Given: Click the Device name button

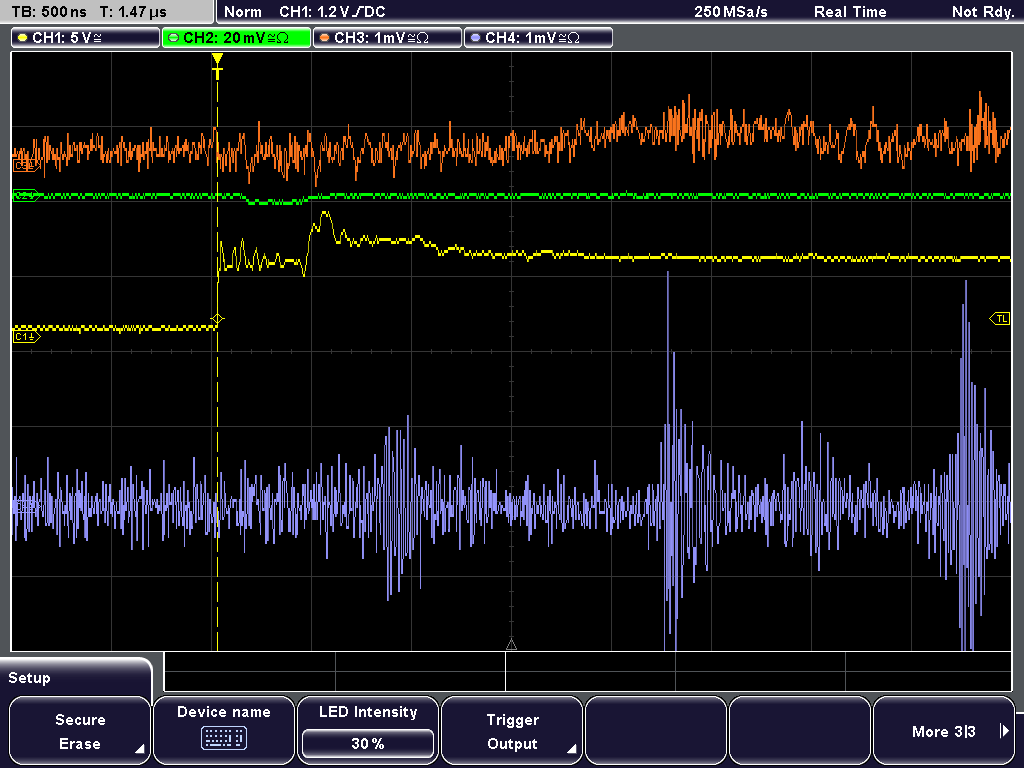Looking at the screenshot, I should (223, 731).
